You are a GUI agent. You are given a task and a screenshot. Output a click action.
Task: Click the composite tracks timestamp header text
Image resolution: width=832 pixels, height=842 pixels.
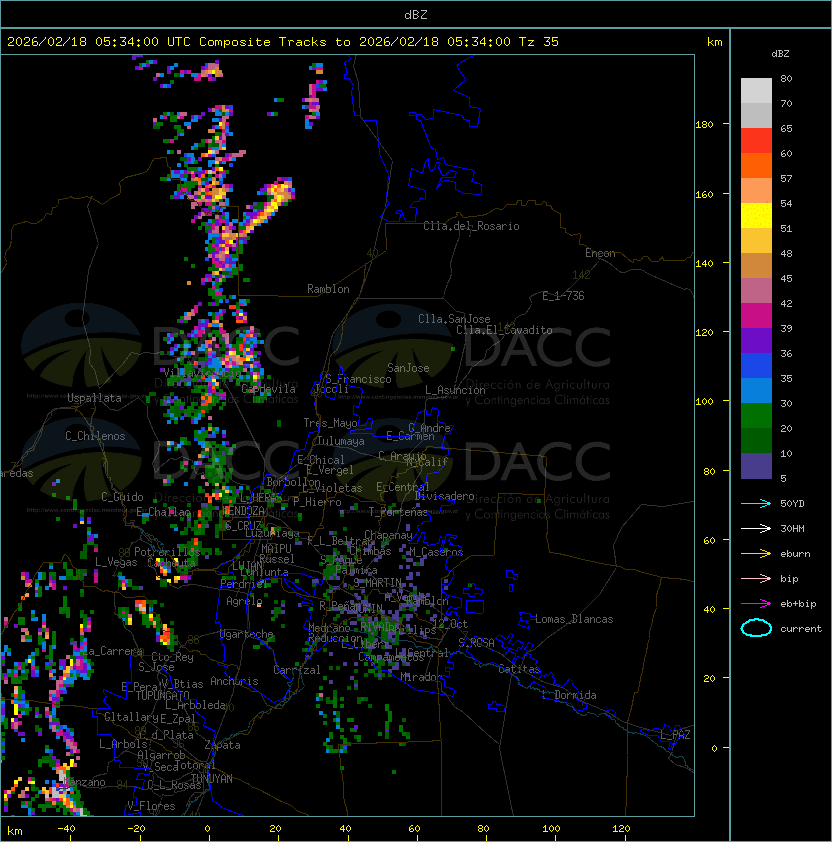tap(283, 42)
